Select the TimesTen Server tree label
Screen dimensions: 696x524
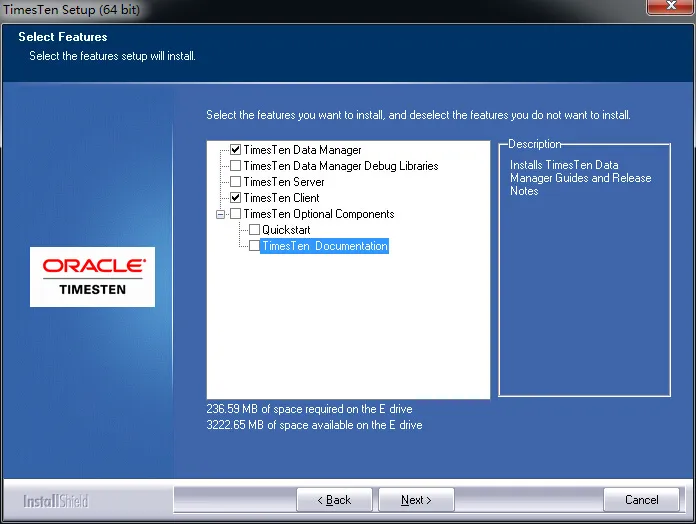[x=284, y=182]
